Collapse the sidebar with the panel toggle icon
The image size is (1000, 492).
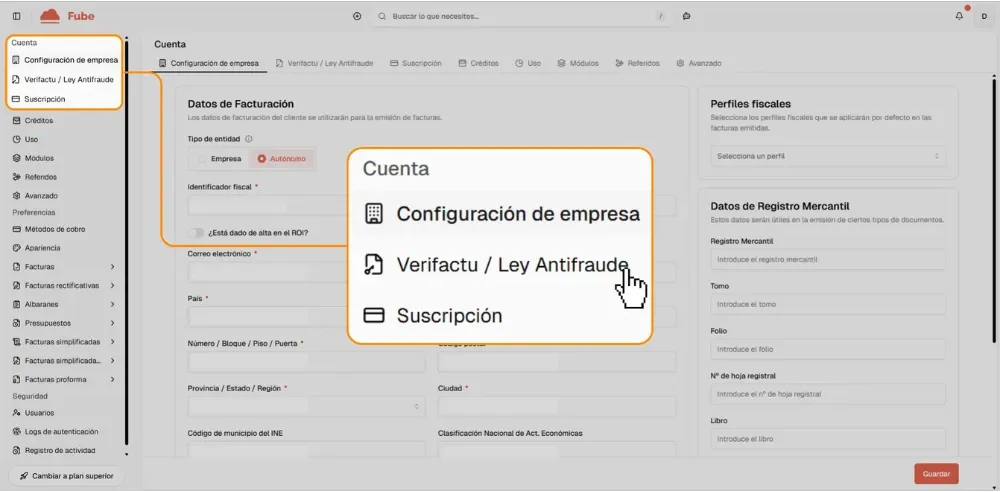(17, 16)
